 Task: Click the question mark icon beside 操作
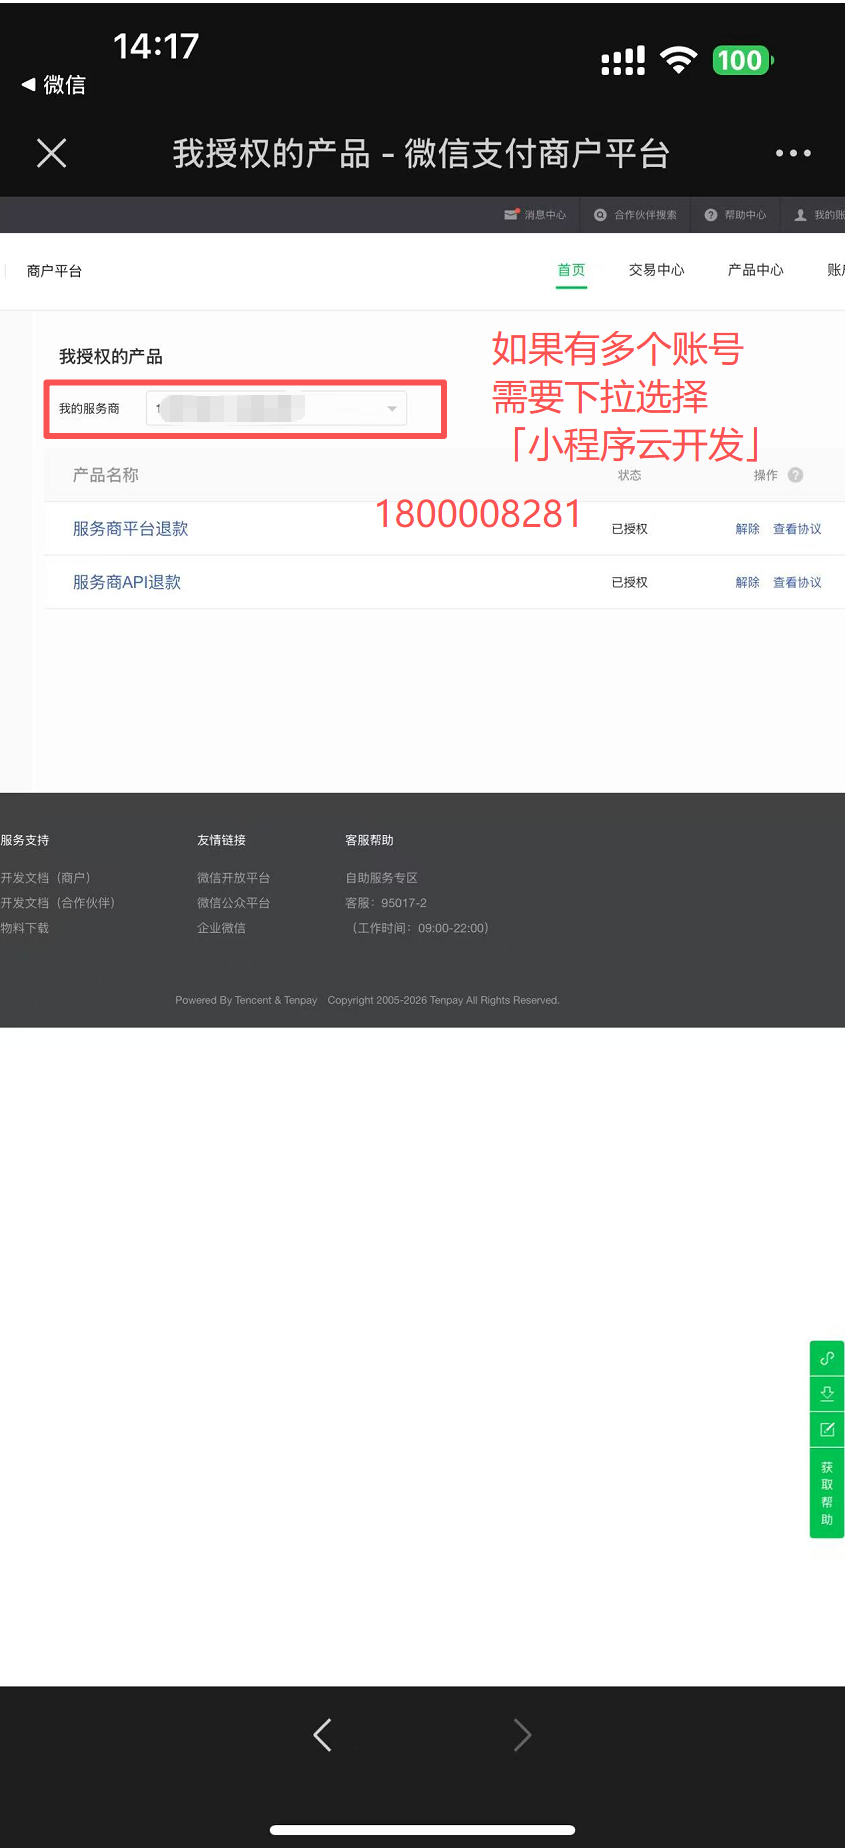click(x=795, y=475)
